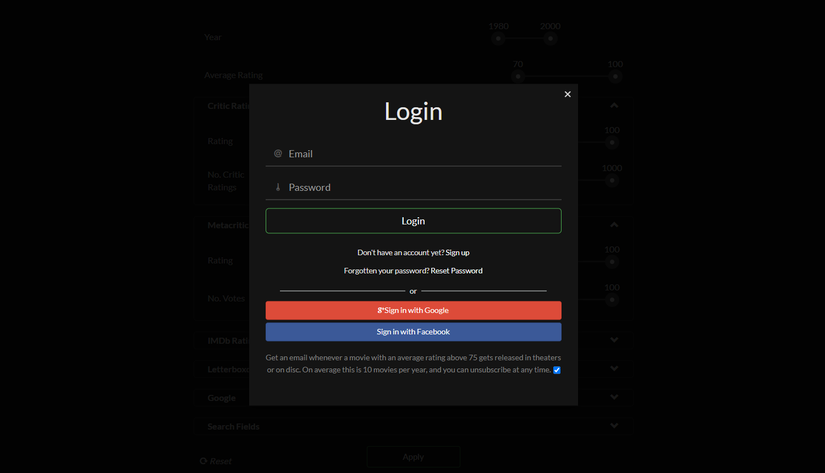Focus the Password input field
This screenshot has height=473, width=825.
tap(413, 187)
